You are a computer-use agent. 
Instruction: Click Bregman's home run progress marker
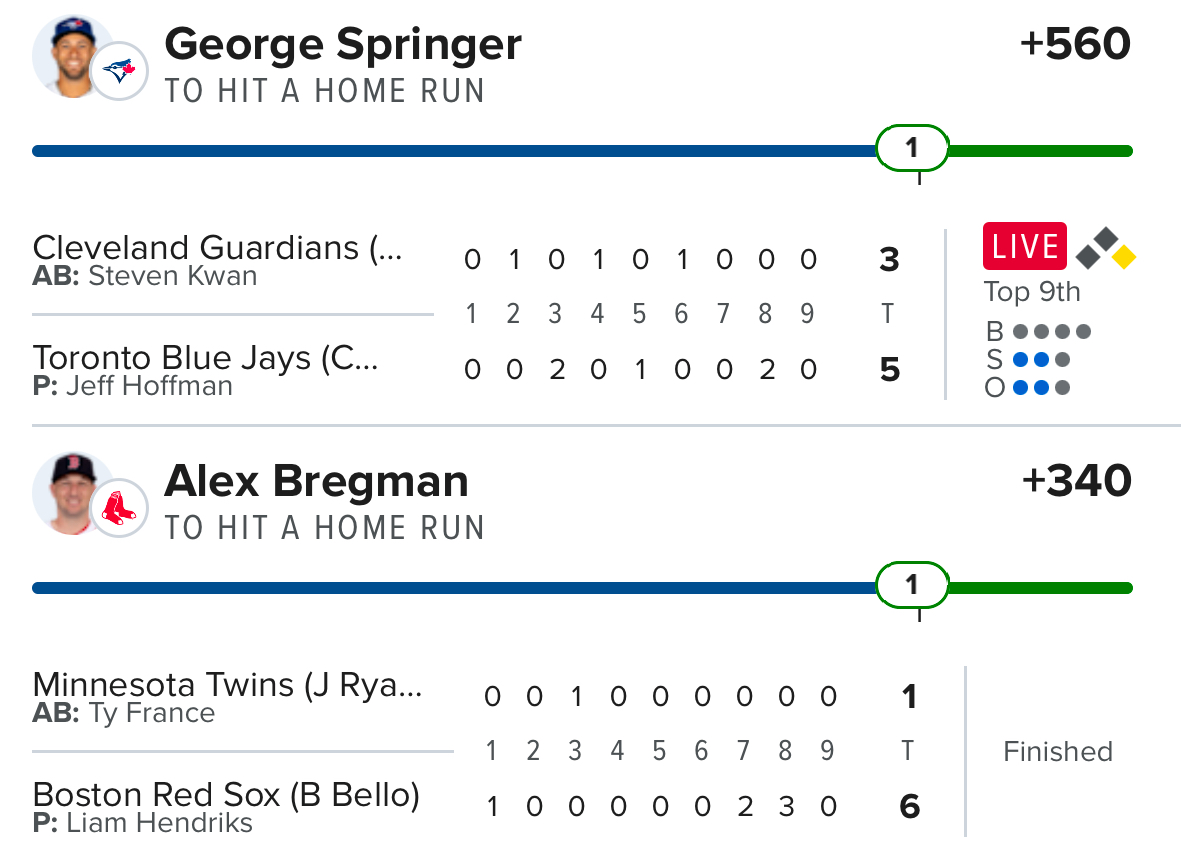coord(911,586)
